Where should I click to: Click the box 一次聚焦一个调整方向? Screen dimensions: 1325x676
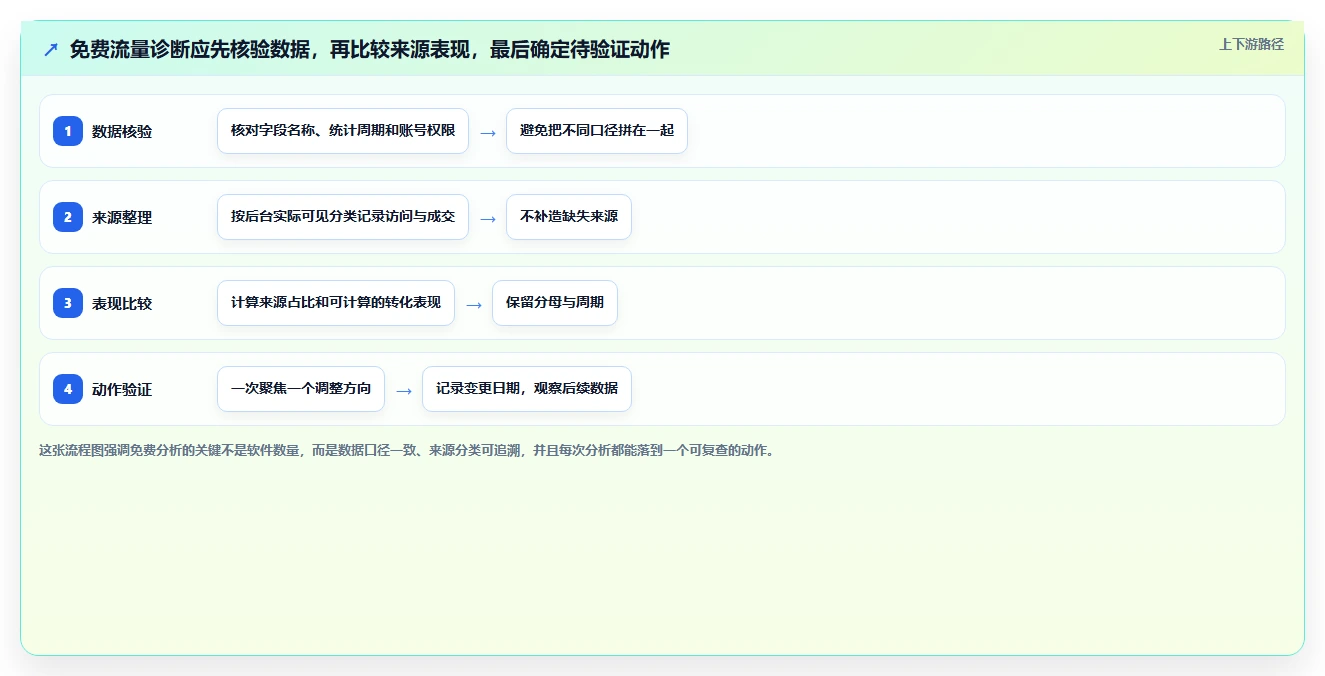301,389
